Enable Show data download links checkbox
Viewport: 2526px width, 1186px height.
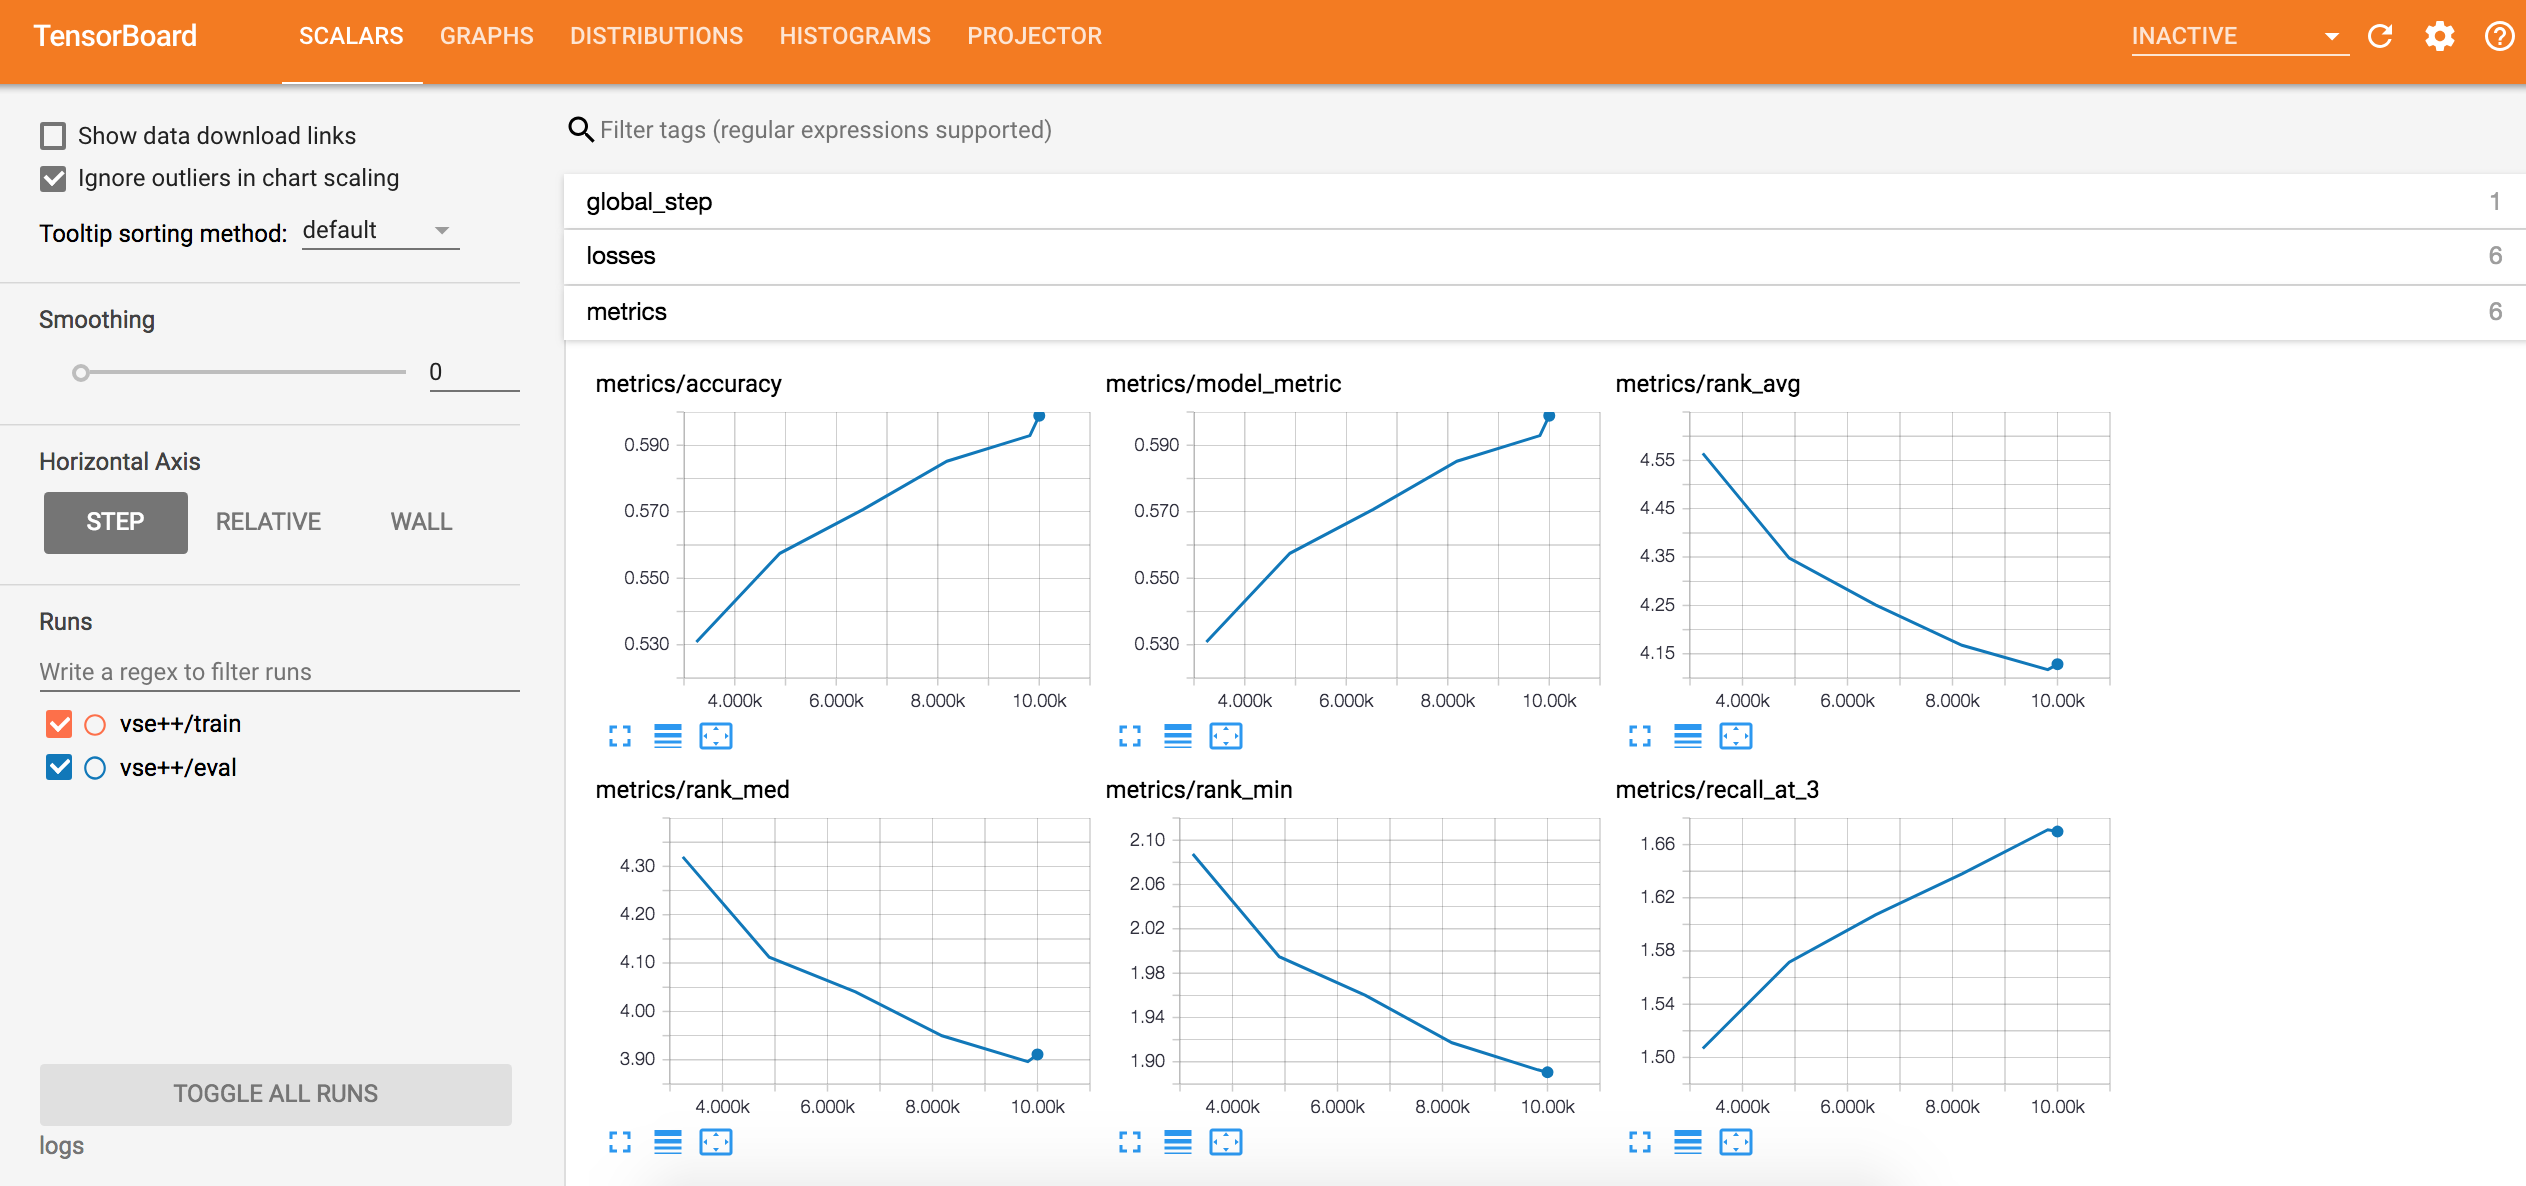pyautogui.click(x=53, y=136)
